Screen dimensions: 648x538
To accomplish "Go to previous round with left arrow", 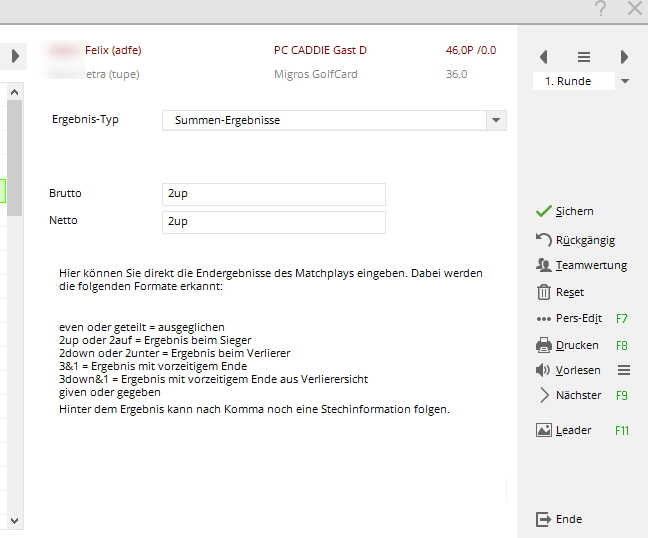I will click(544, 57).
